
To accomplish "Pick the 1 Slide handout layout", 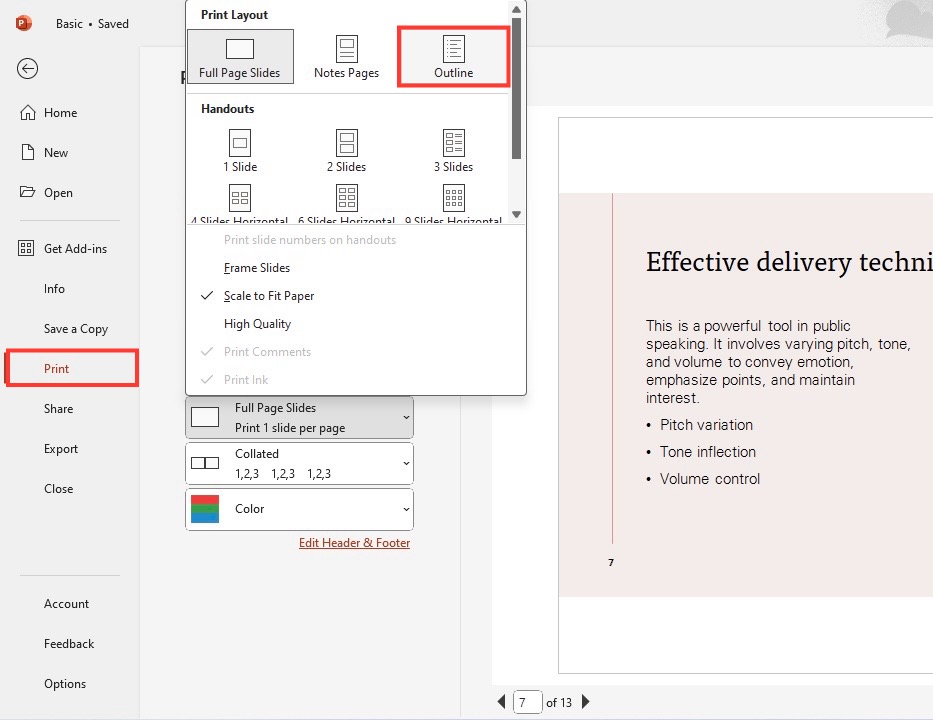I will click(240, 151).
